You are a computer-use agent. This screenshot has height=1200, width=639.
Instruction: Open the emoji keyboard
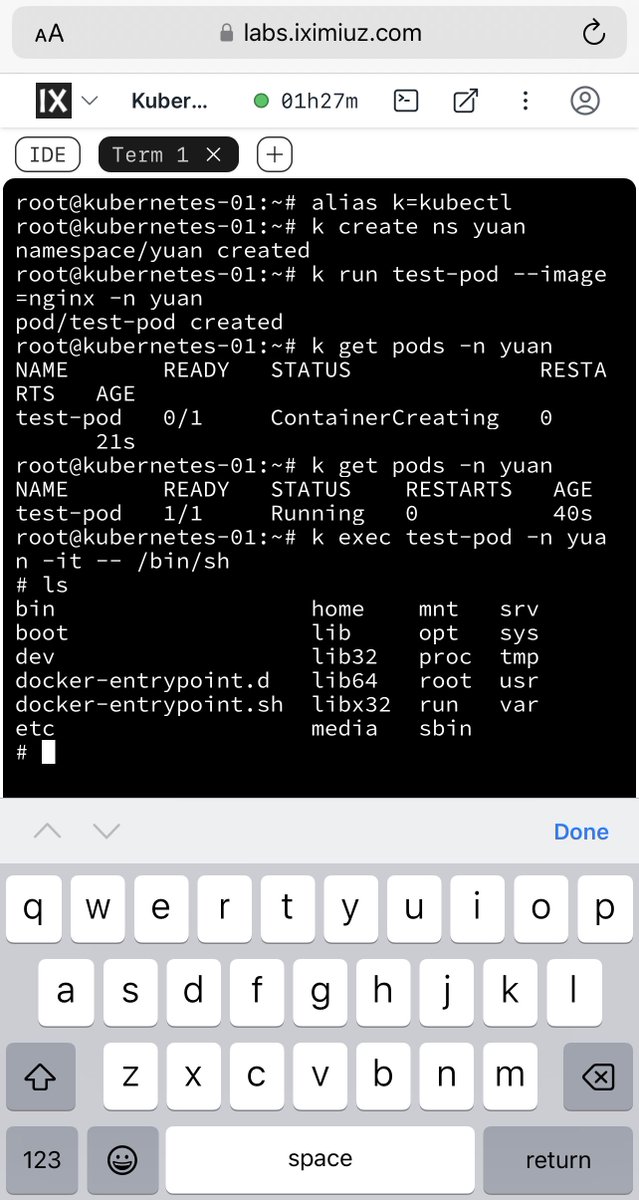pos(121,1160)
